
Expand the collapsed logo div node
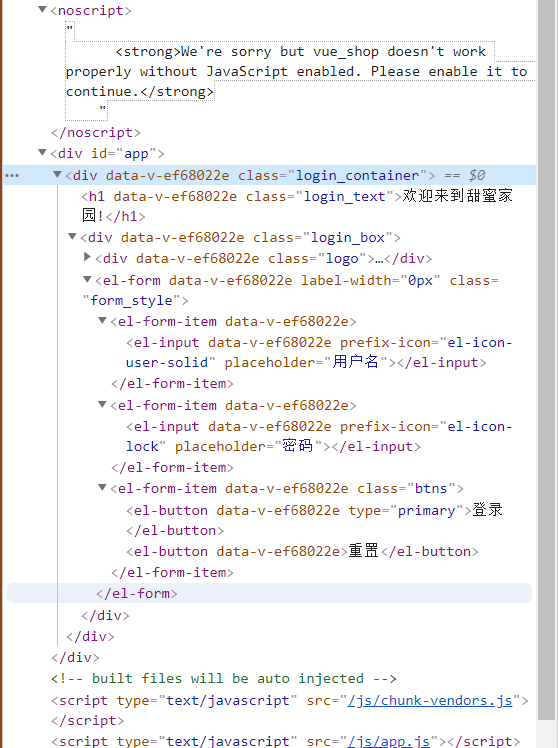point(87,257)
